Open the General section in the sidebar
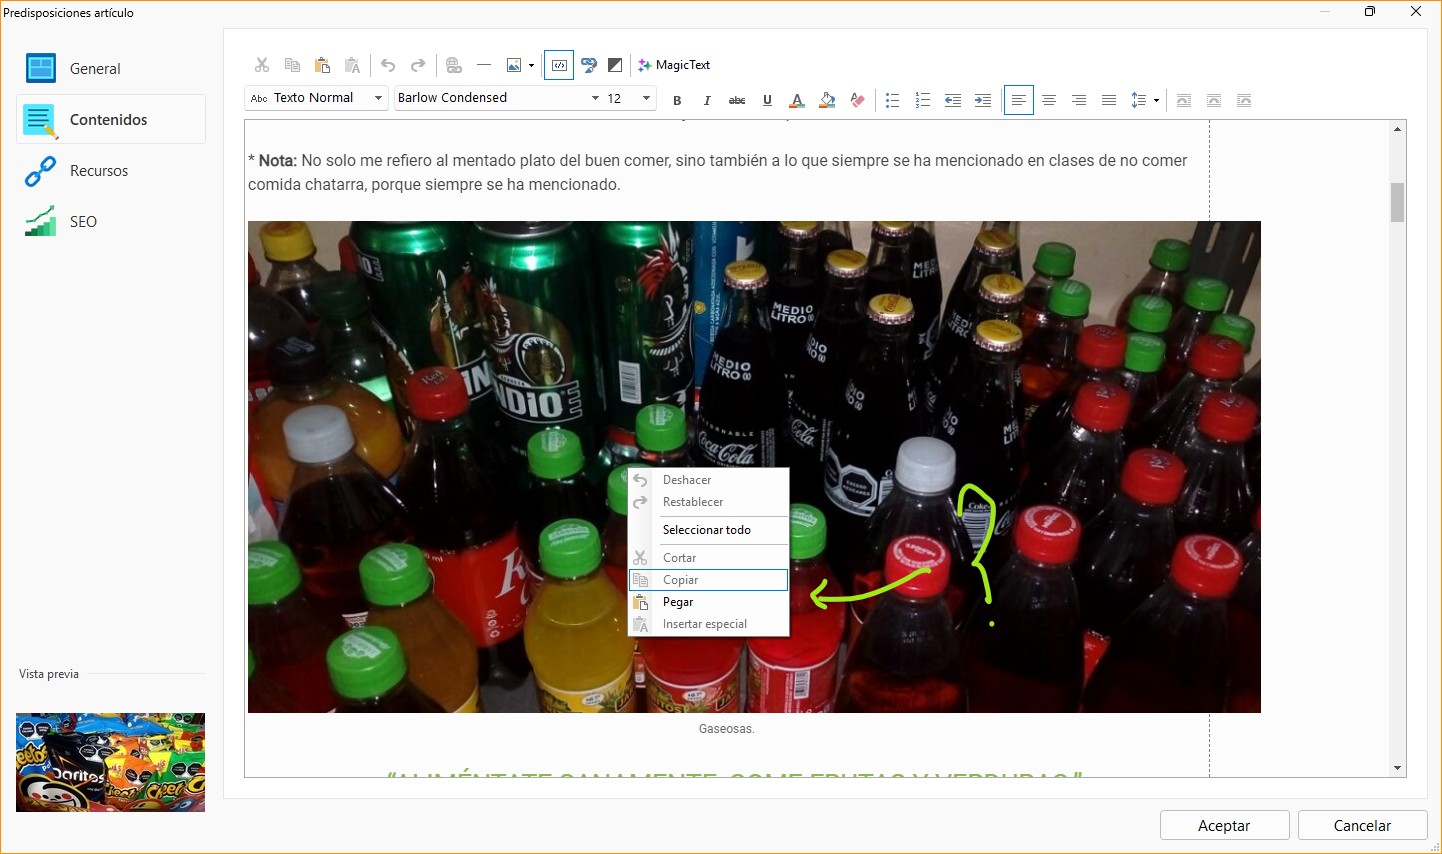The height and width of the screenshot is (854, 1442). pyautogui.click(x=111, y=68)
